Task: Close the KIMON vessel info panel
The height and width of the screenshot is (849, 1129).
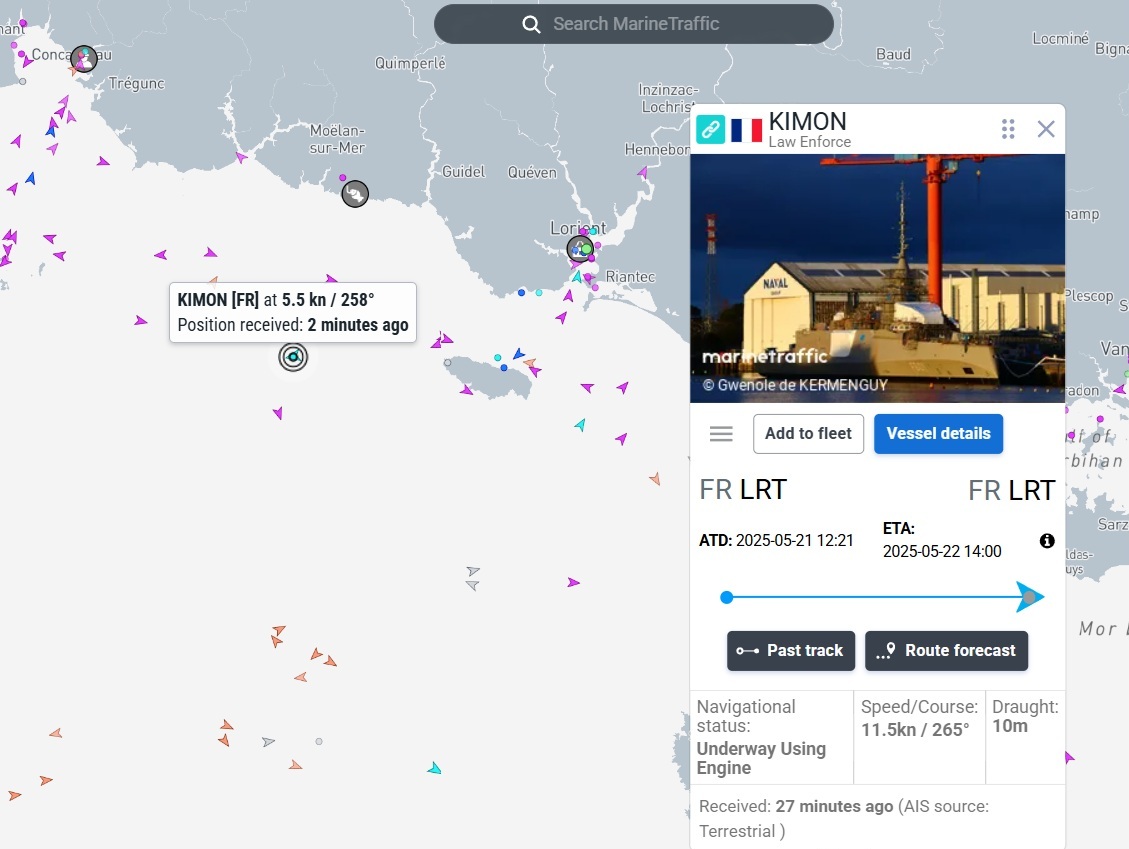Action: [x=1046, y=129]
